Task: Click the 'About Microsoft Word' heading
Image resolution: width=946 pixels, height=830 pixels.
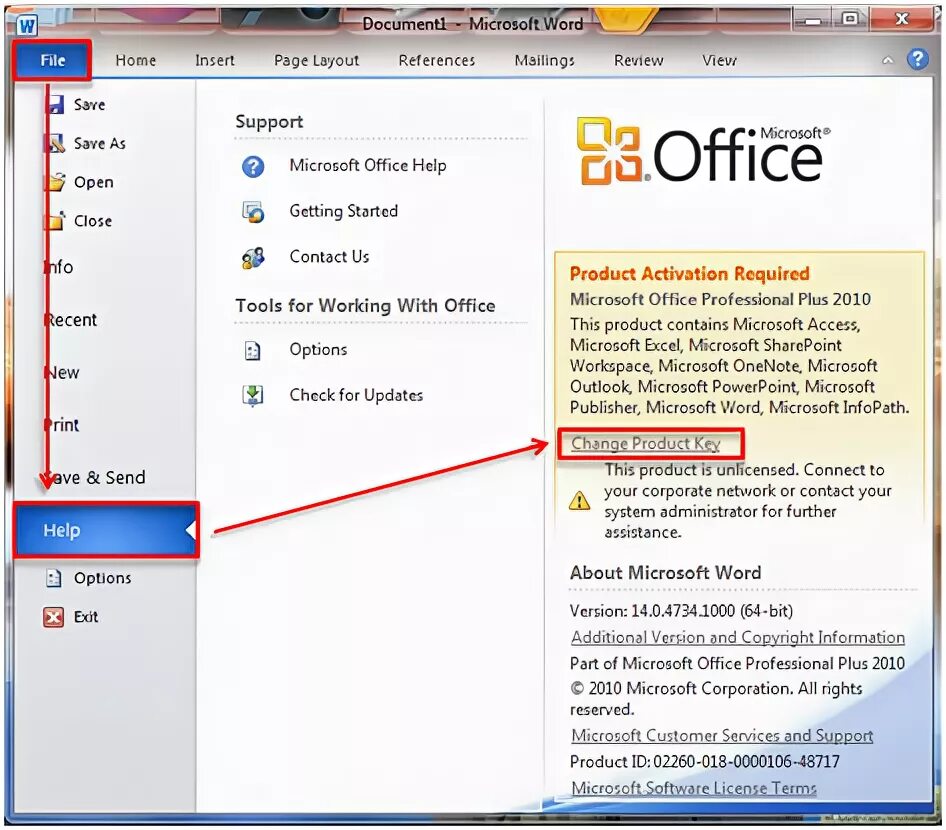Action: [665, 572]
